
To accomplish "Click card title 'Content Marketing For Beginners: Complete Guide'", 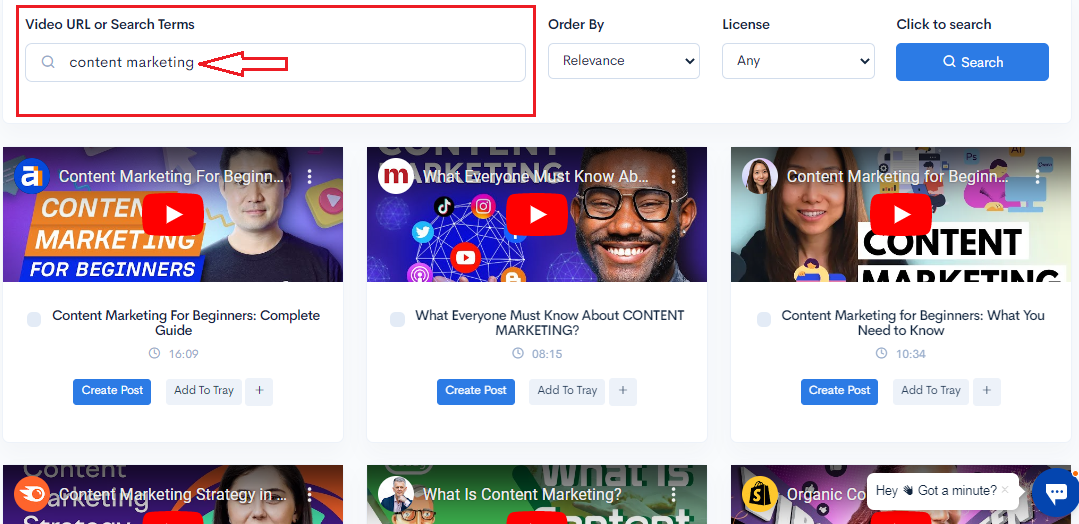I will point(186,323).
